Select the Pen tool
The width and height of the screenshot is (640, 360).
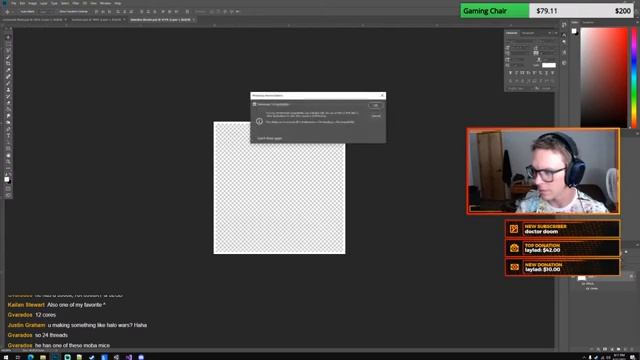8,129
